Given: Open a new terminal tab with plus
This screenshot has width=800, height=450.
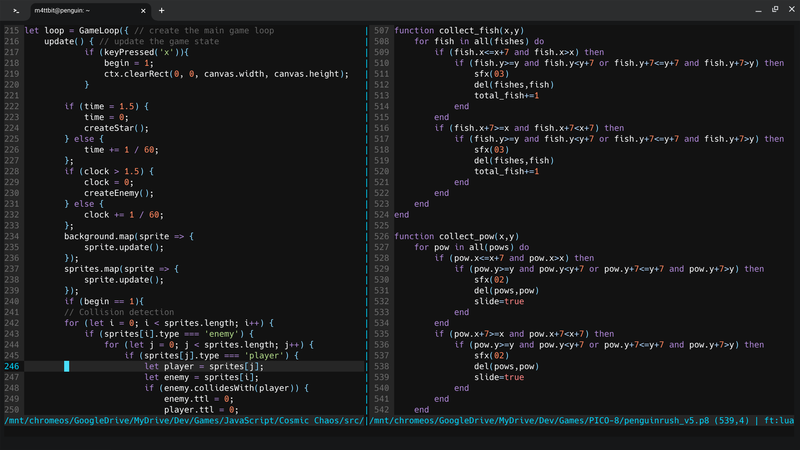Looking at the screenshot, I should pyautogui.click(x=161, y=10).
